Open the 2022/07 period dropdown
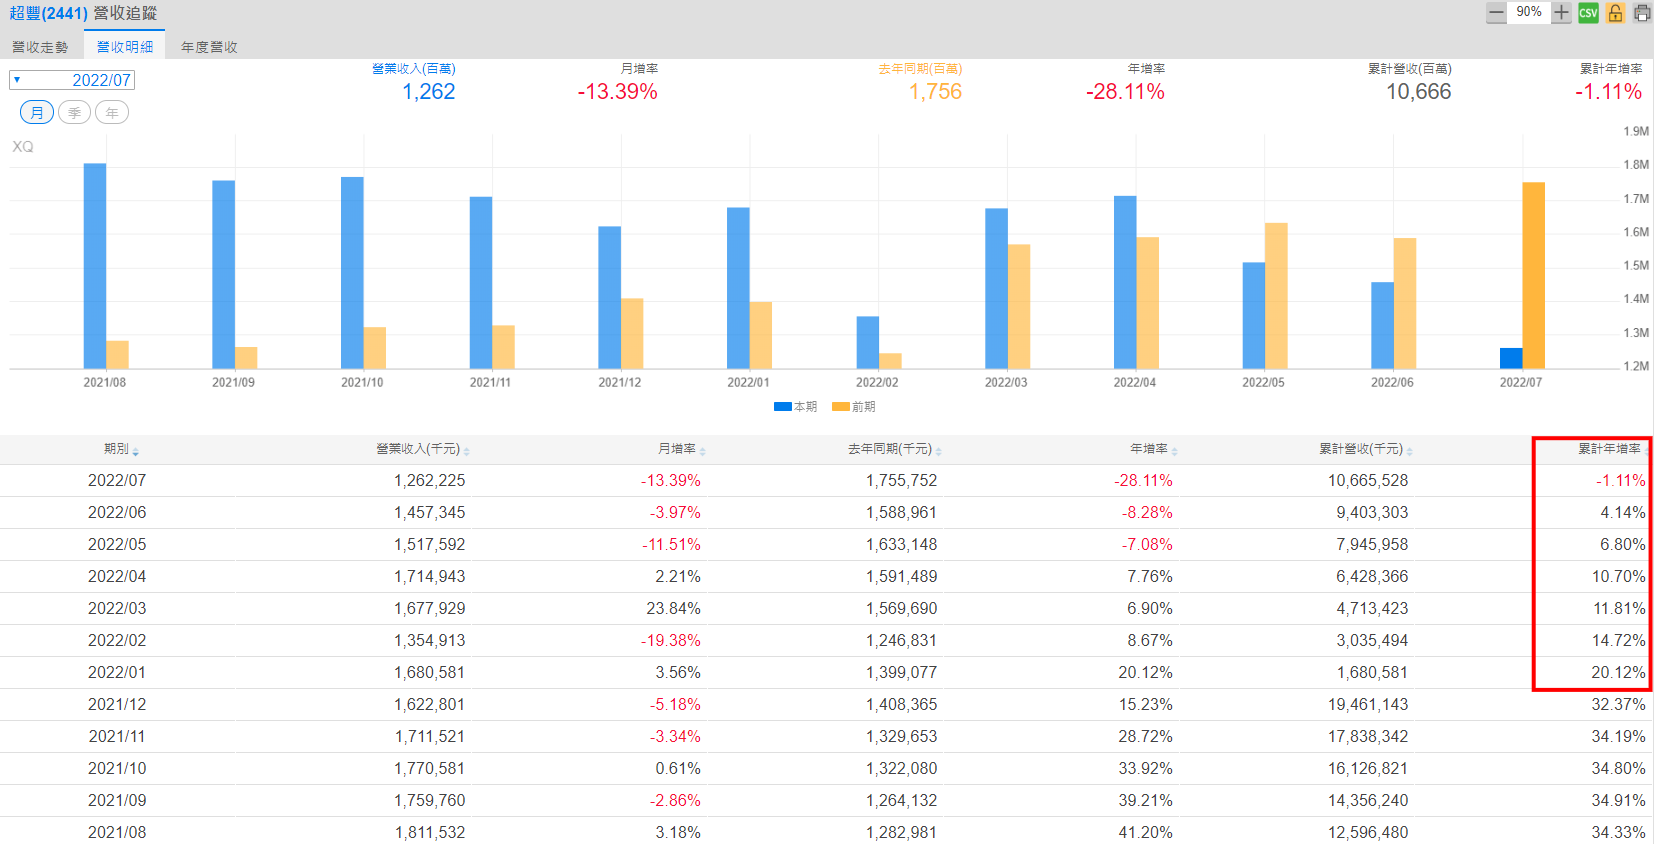1654x844 pixels. (x=72, y=80)
